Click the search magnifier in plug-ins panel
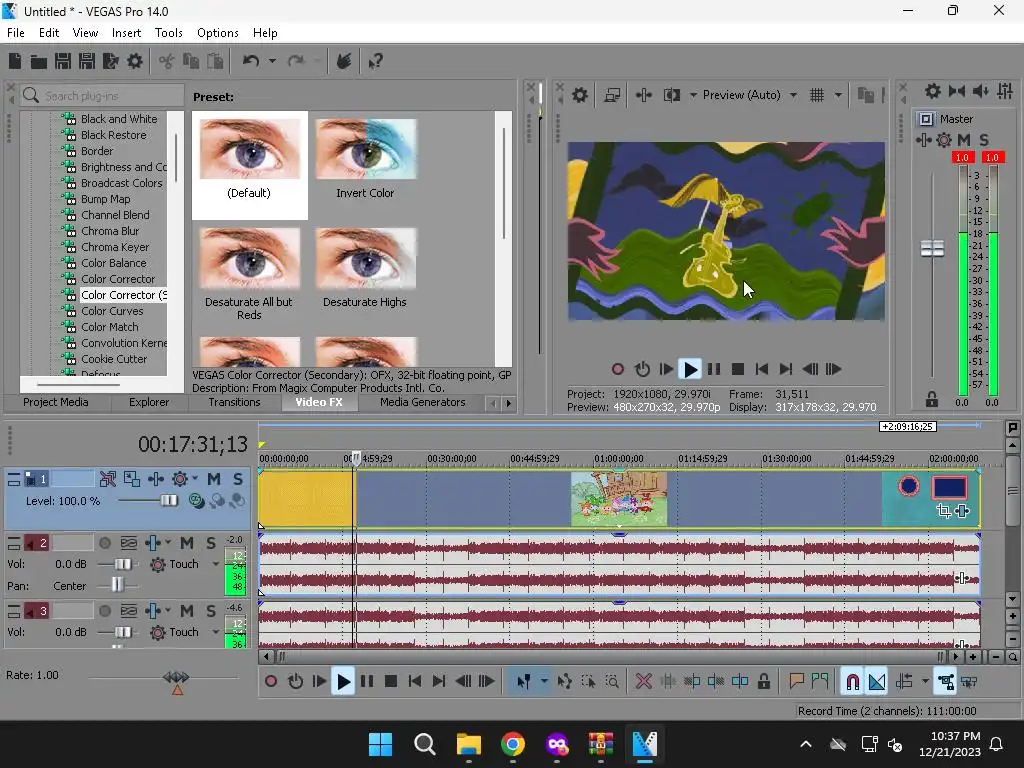 pyautogui.click(x=31, y=96)
